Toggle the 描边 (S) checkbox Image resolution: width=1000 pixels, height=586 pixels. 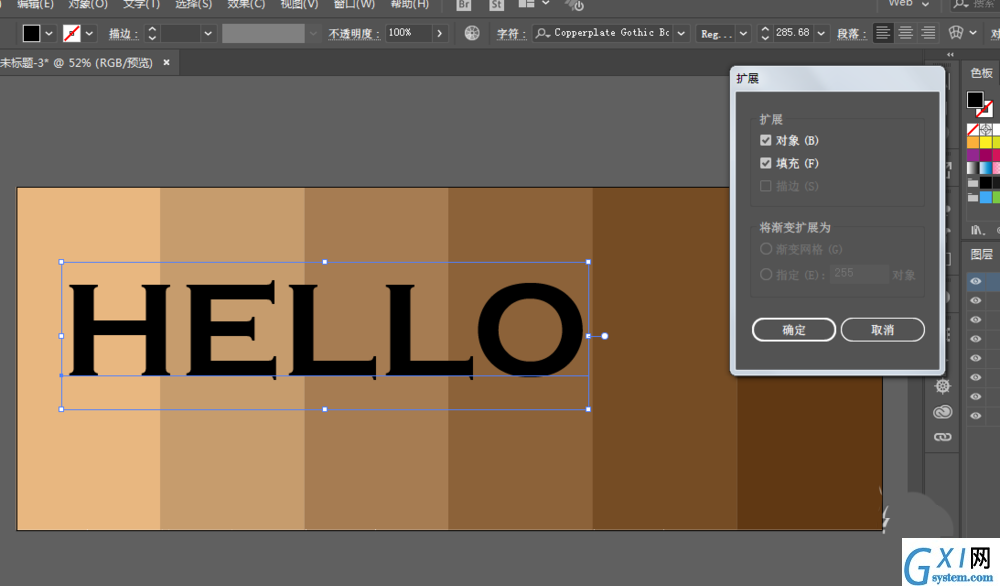(765, 186)
